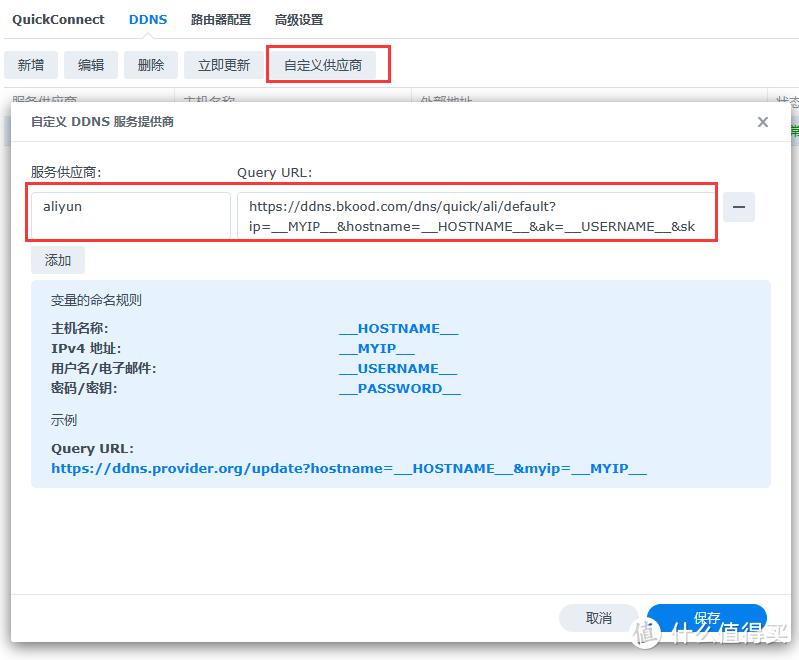Click 取消 to cancel the dialog
The image size is (799, 660).
(x=598, y=618)
